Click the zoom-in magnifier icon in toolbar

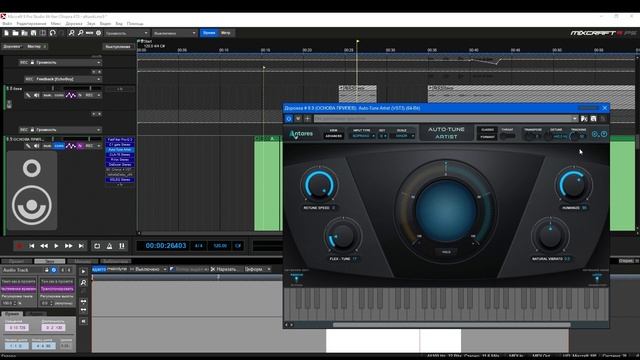[x=71, y=33]
